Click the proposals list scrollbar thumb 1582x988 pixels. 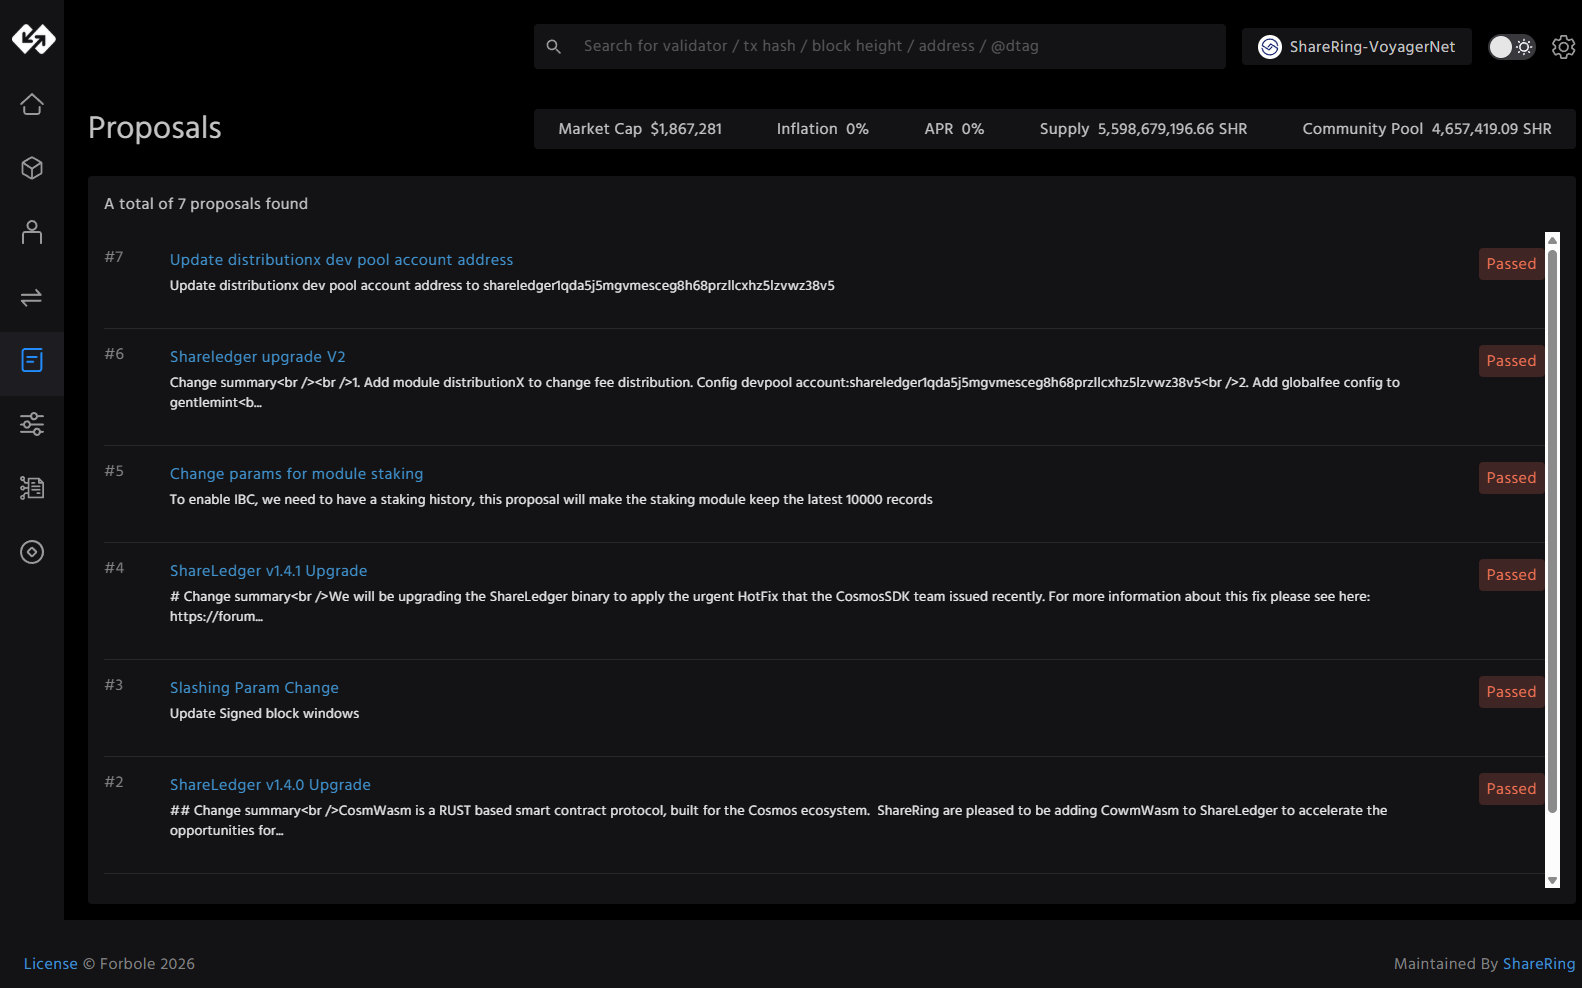pos(1552,530)
